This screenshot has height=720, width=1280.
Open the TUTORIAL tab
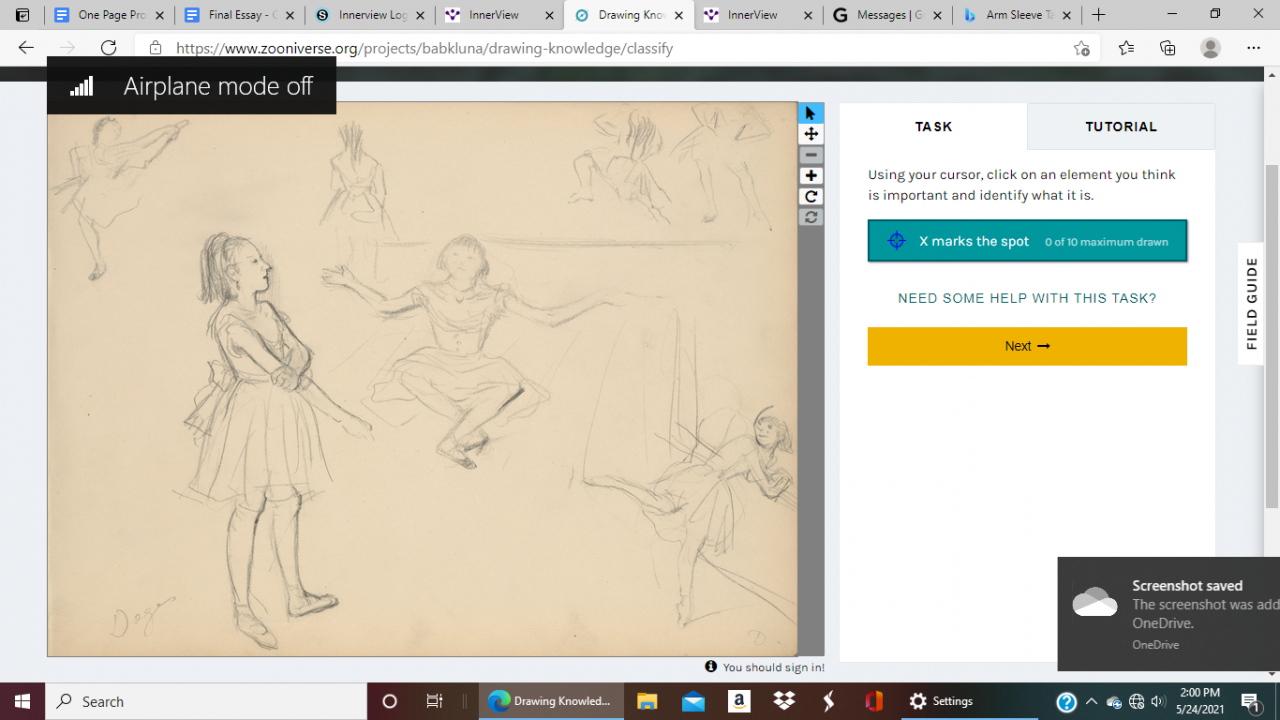coord(1121,127)
